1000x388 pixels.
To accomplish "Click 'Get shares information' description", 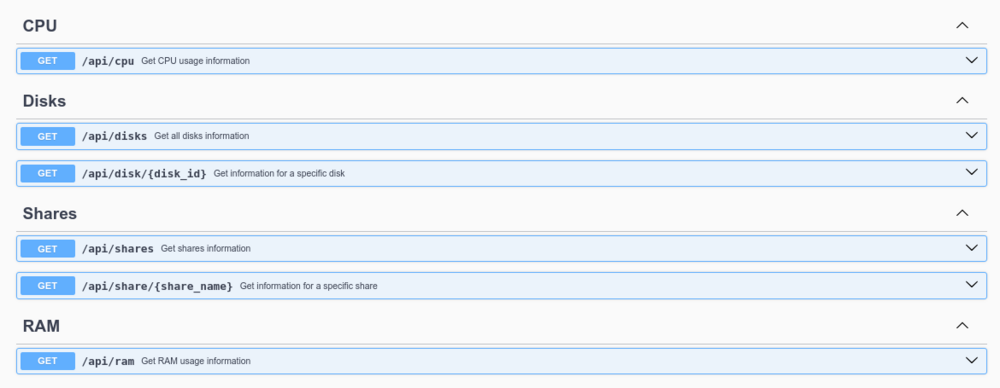I will [205, 248].
